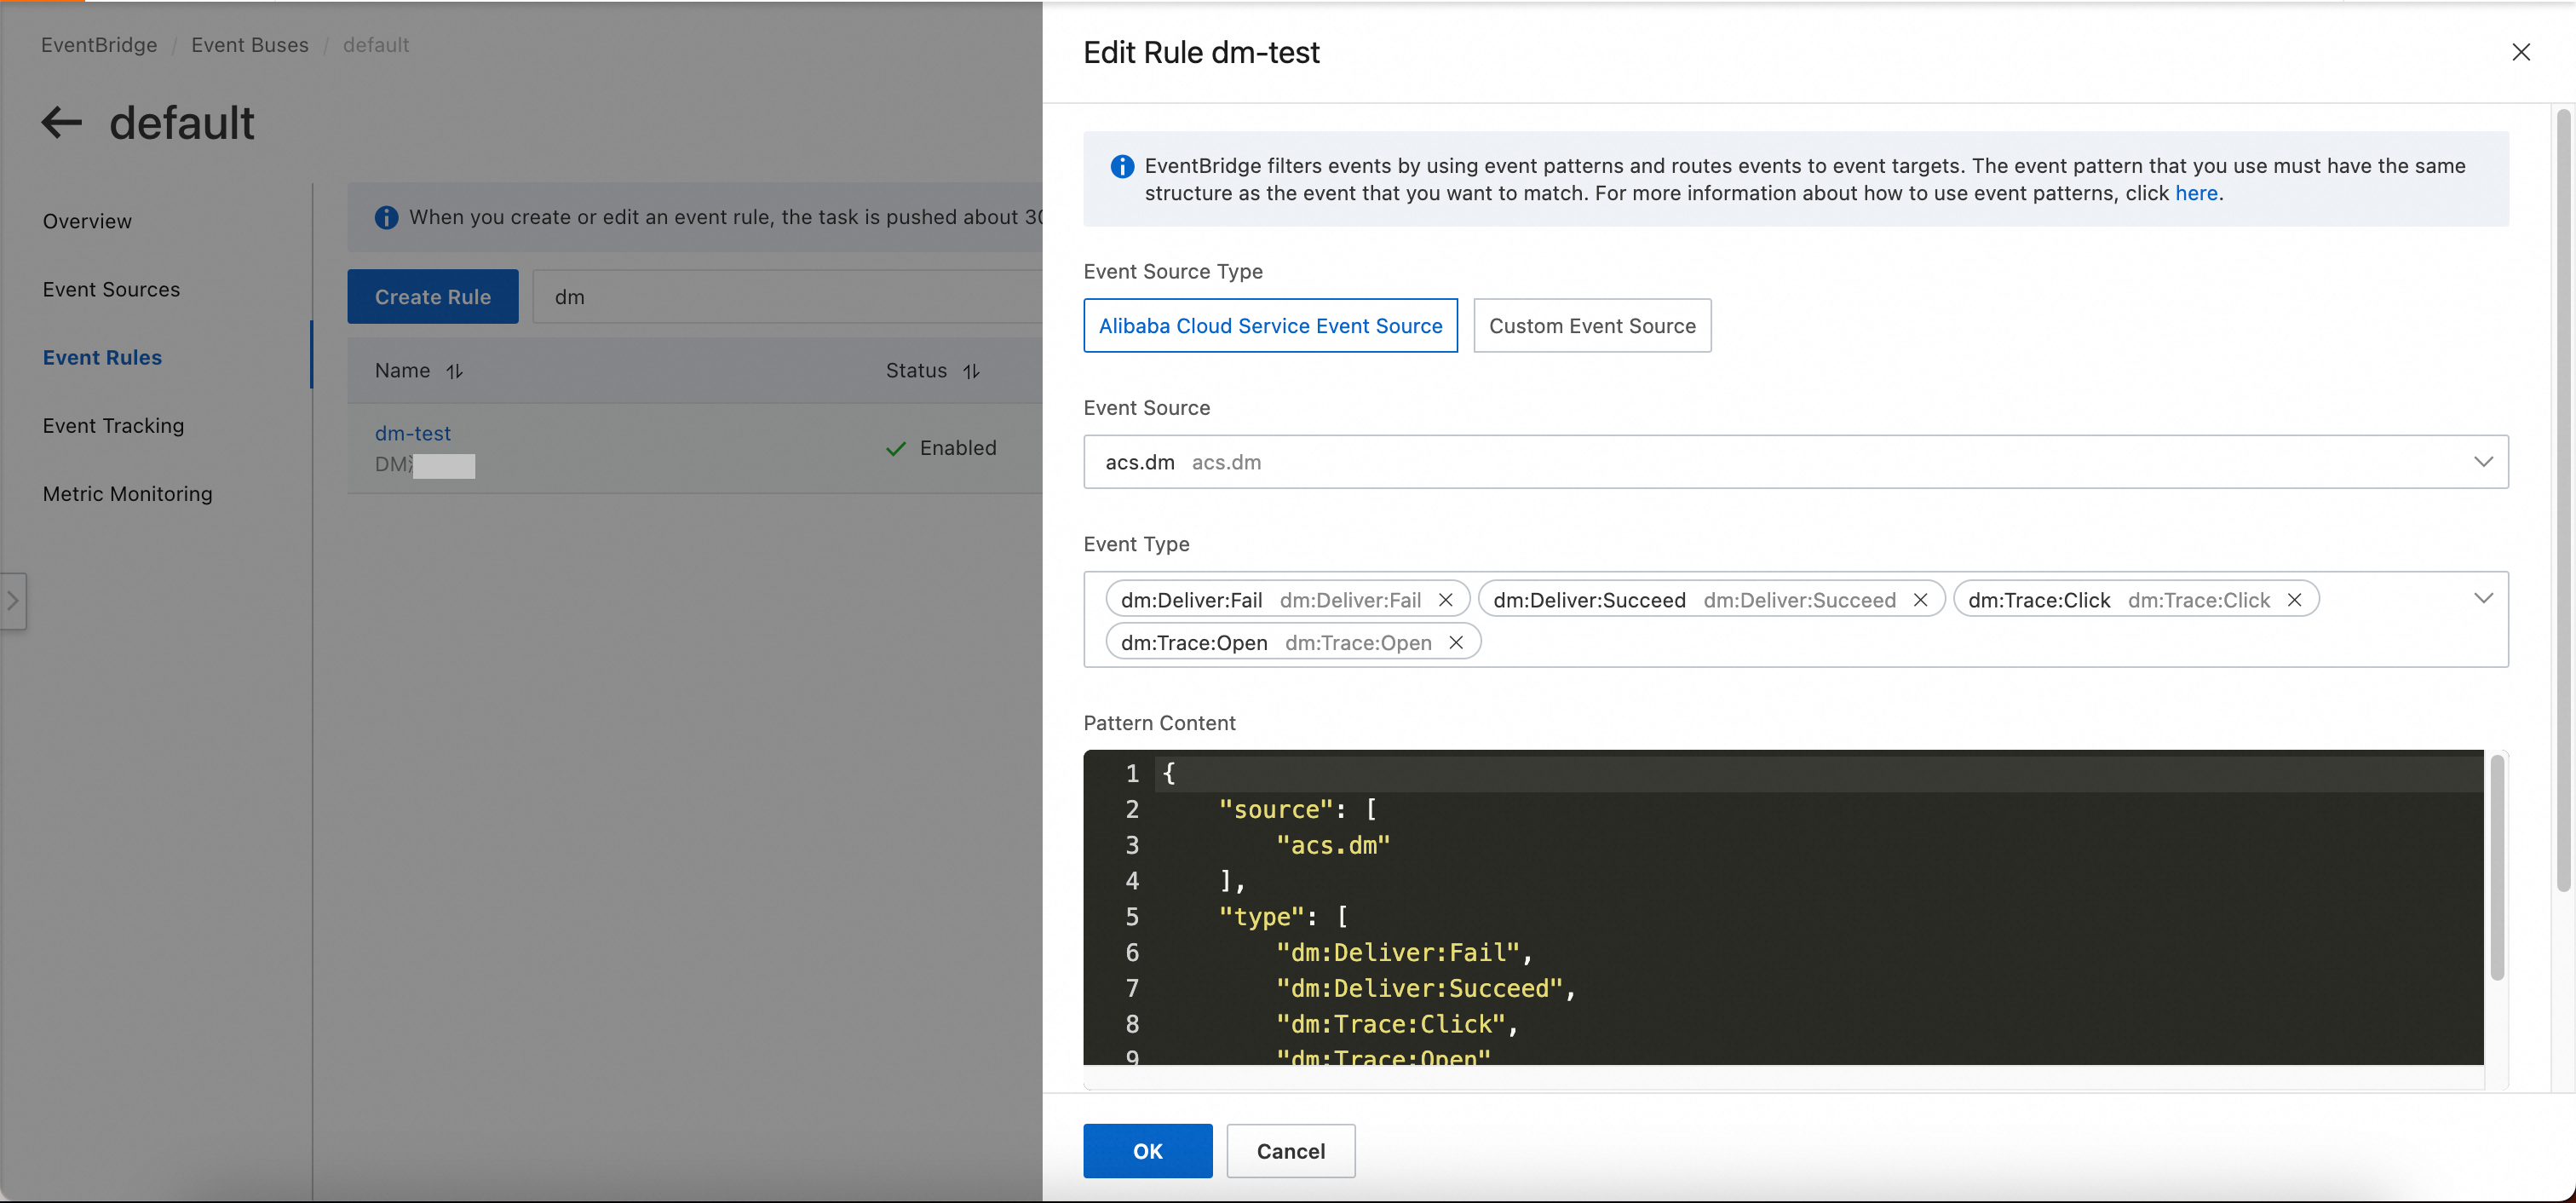
Task: Remove the dm:Trace:Click event type tag
Action: [2294, 600]
